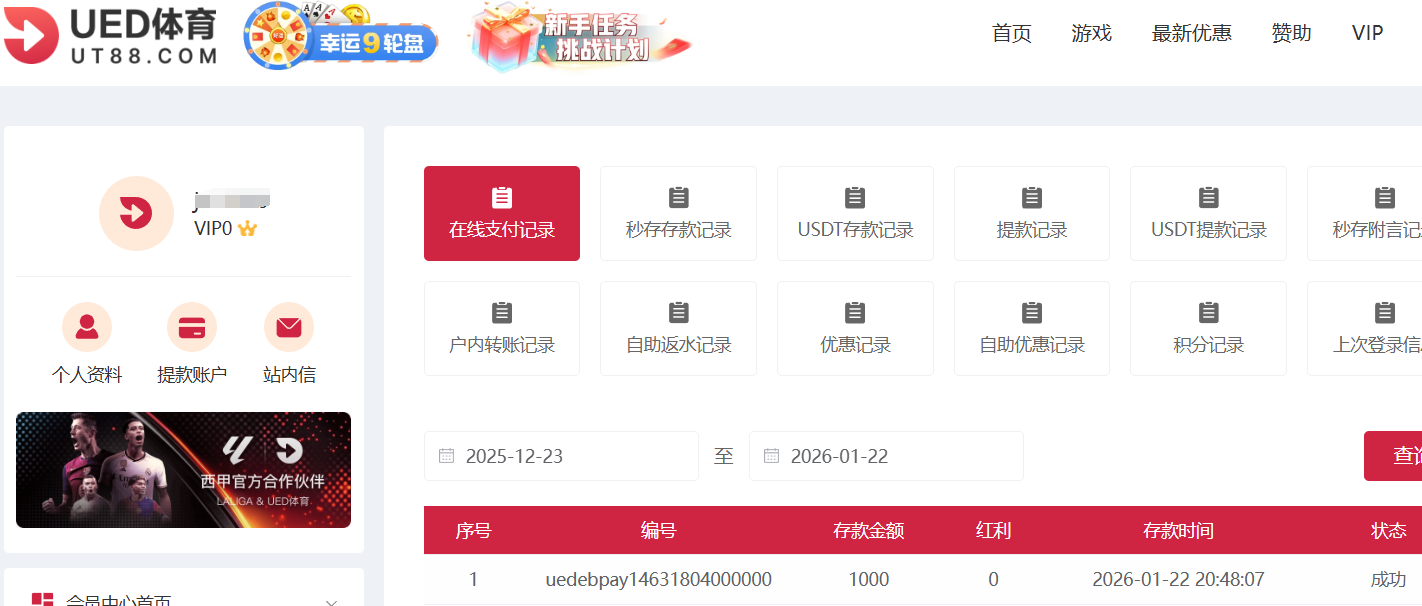Click the clipboard icon on 提款记录

1031,198
